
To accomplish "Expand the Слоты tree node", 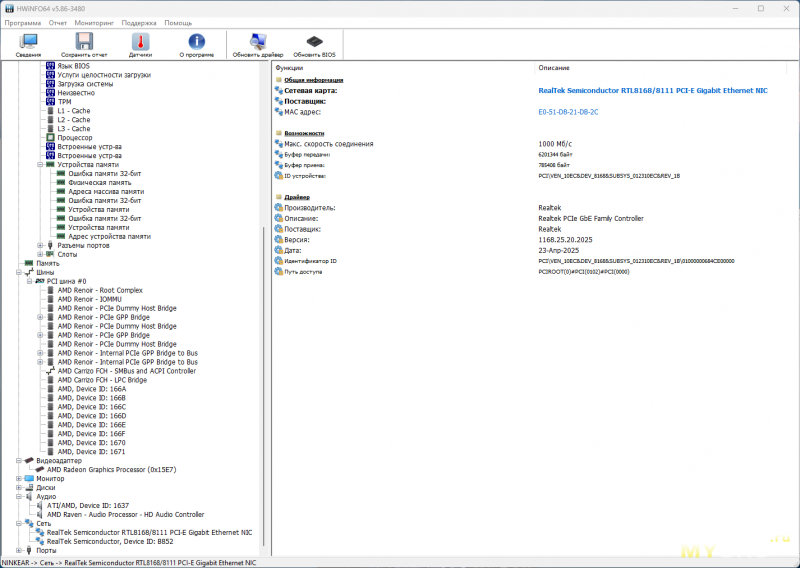I will pyautogui.click(x=40, y=254).
